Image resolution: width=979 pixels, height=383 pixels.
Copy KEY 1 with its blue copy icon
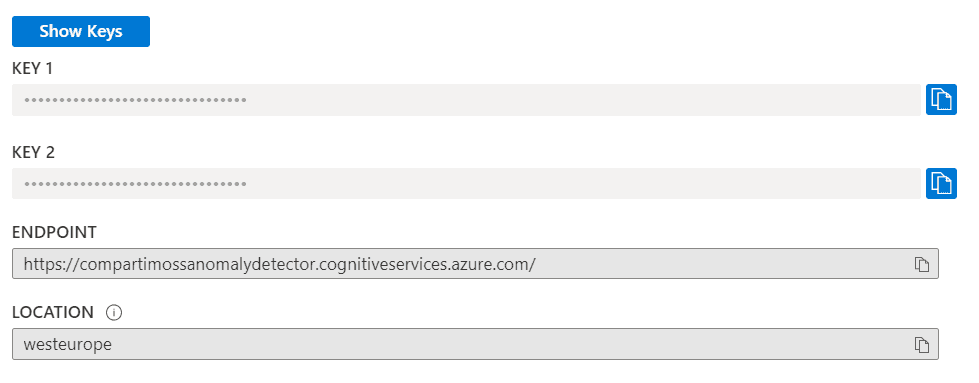tap(941, 99)
